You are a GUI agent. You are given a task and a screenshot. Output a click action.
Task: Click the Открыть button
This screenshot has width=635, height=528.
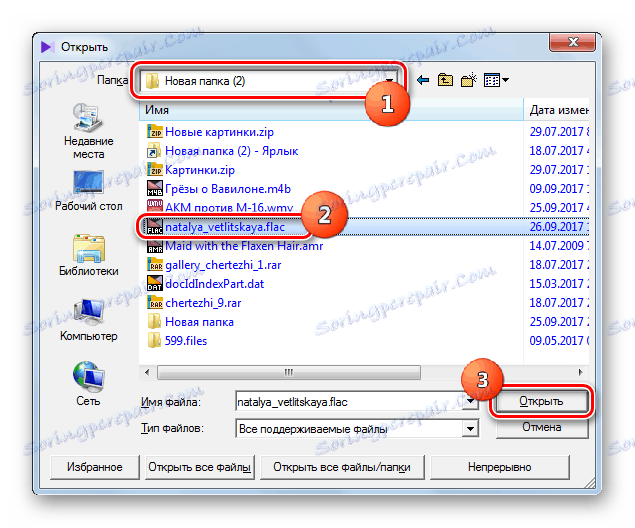coord(541,401)
